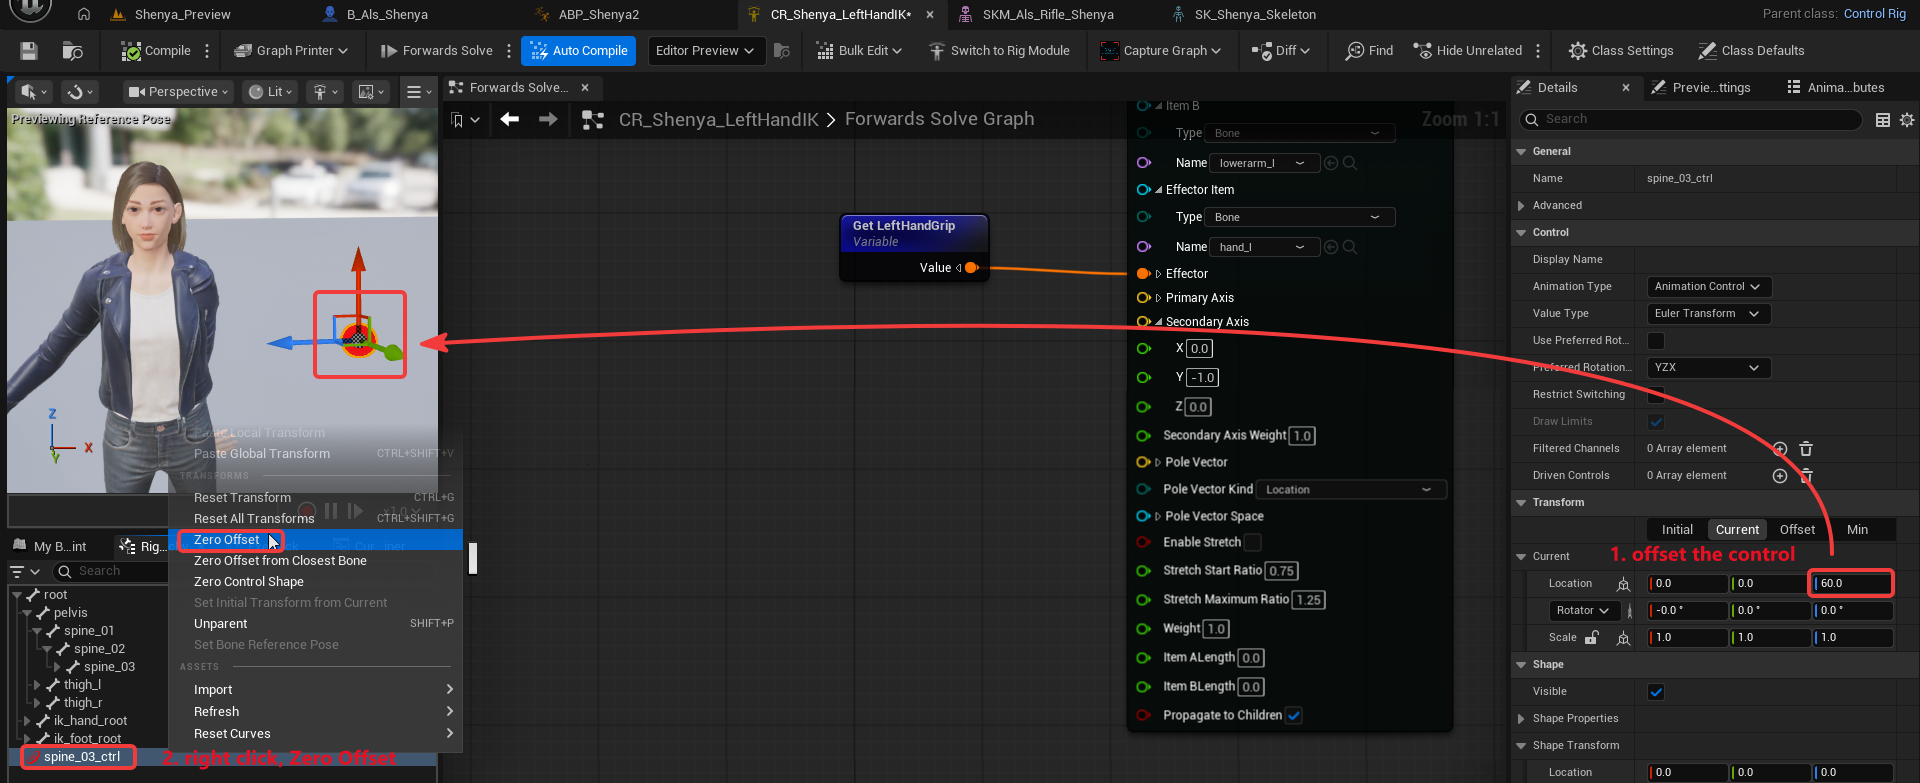This screenshot has height=783, width=1920.
Task: Select spine_03_ctrl in the rig hierarchy
Action: click(x=82, y=757)
